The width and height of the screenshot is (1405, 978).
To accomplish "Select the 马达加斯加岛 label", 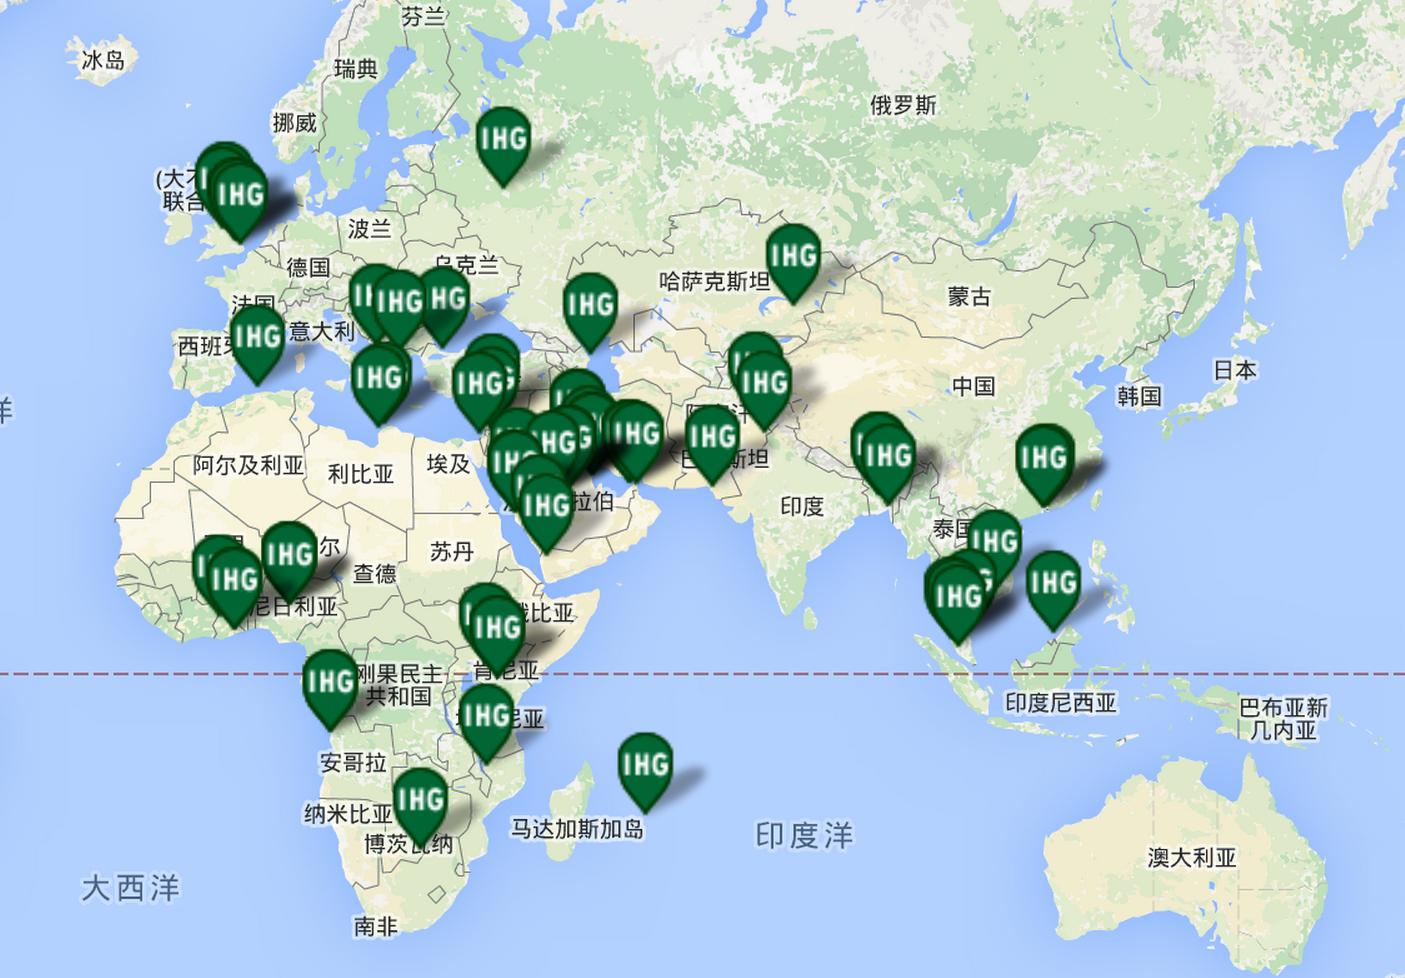I will pos(577,828).
